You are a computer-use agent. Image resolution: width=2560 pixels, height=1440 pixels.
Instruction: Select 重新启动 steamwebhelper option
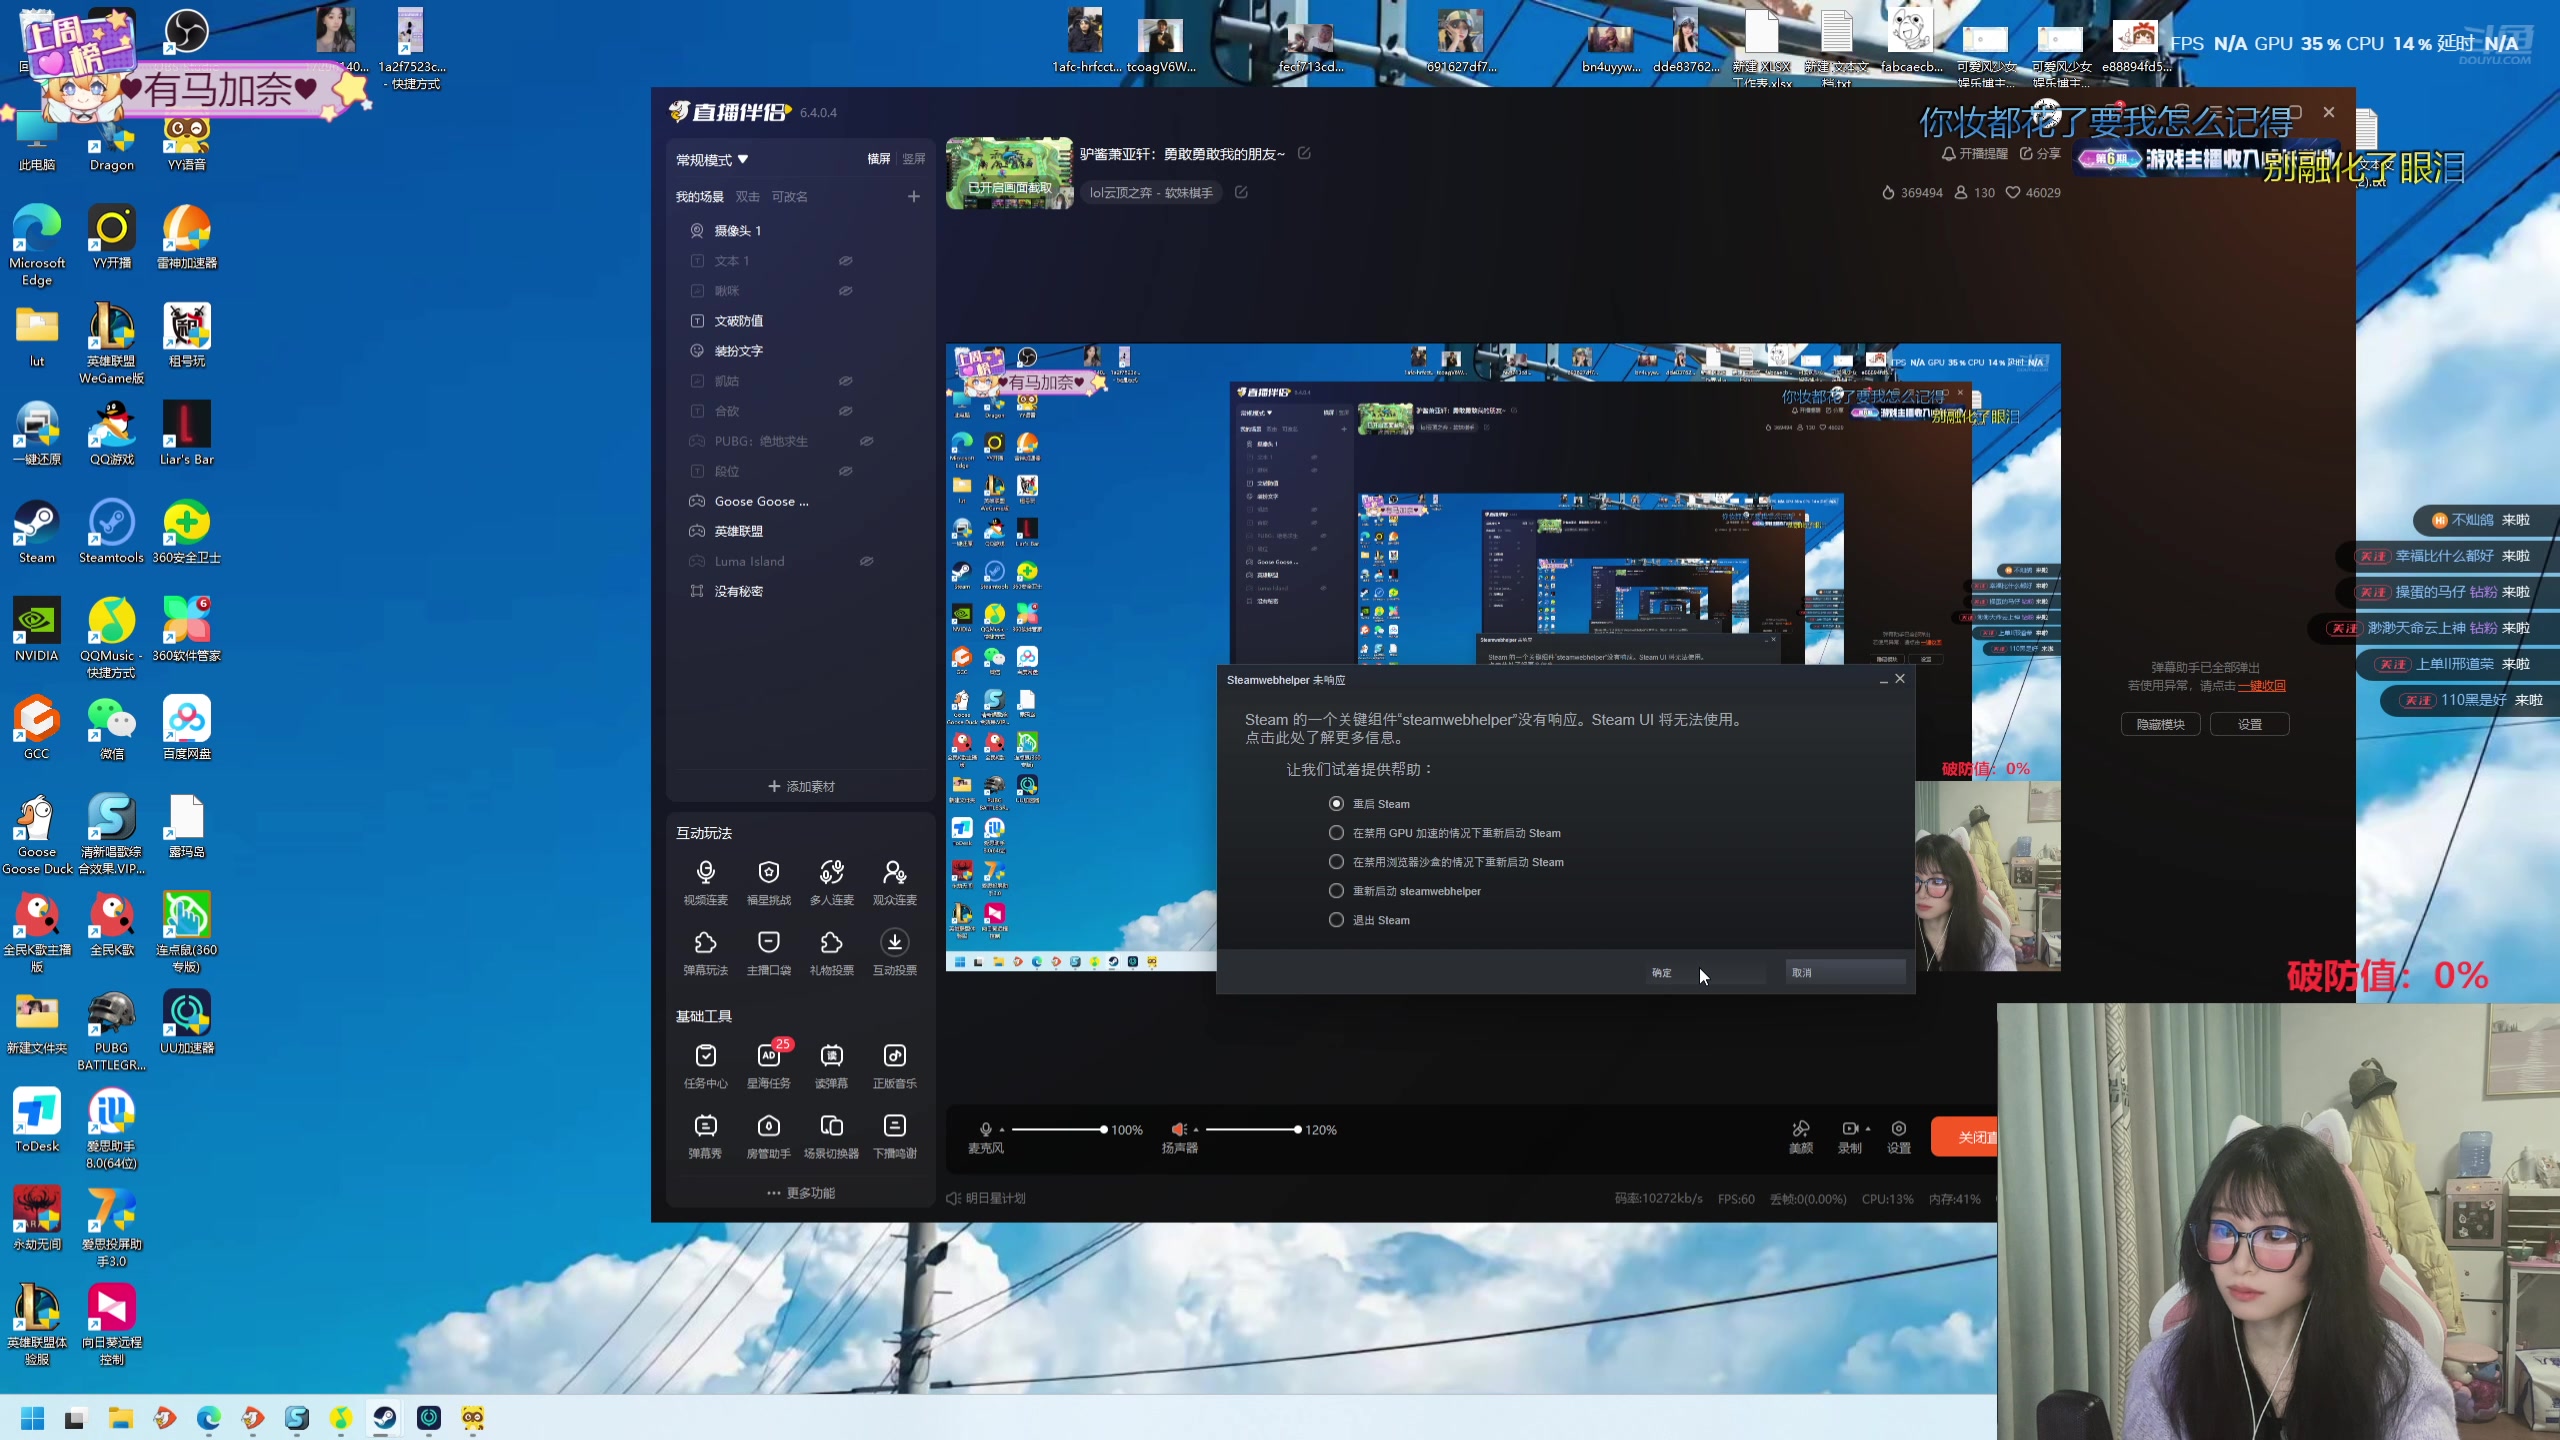click(1336, 890)
